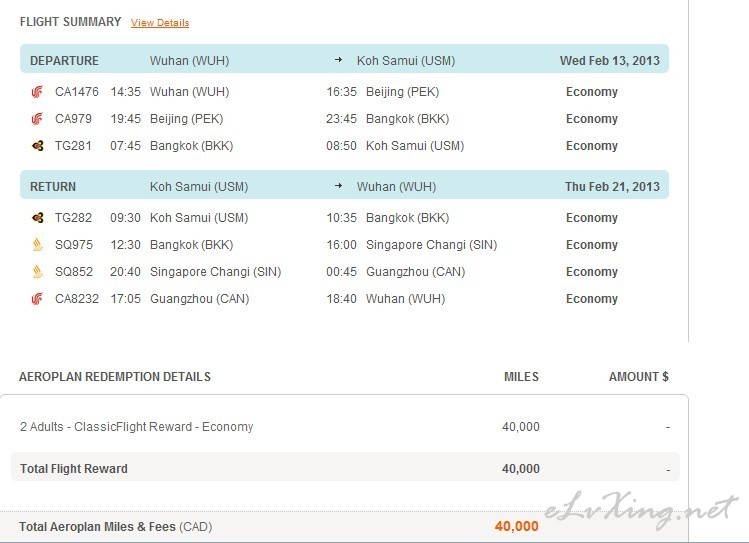Click Koh Samui (USM) in the DEPARTURE header

[x=406, y=61]
